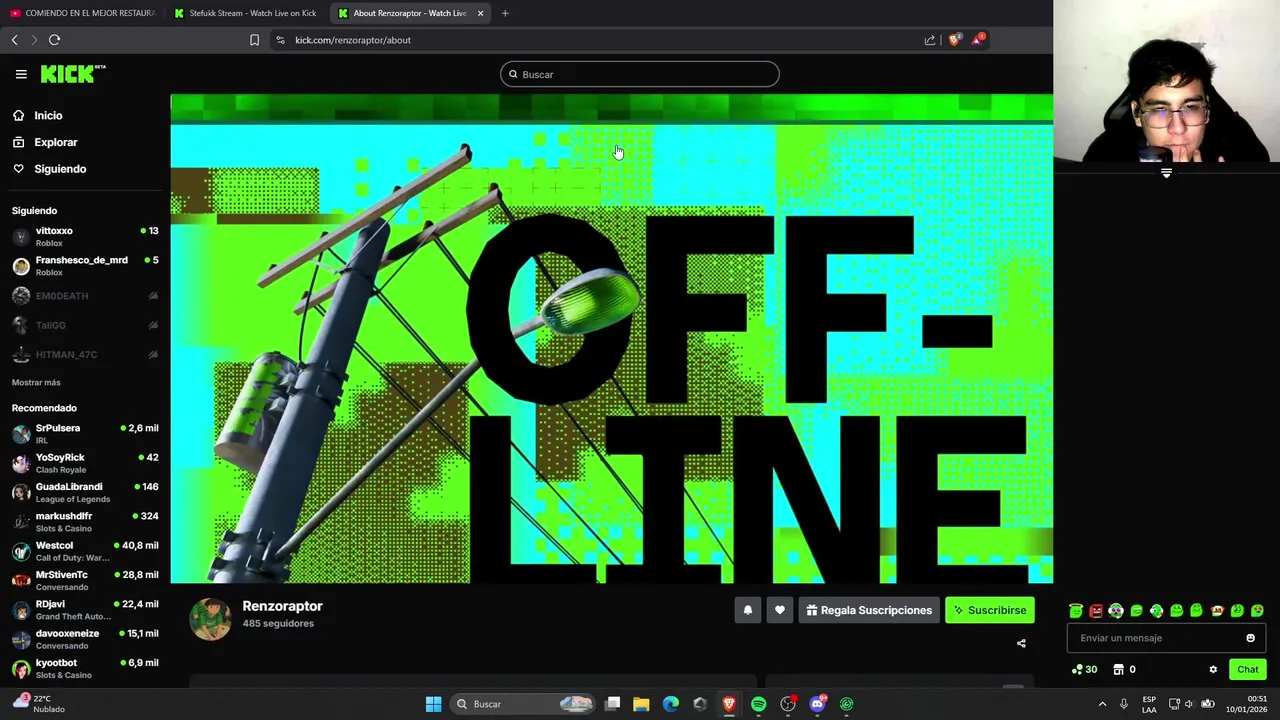Click the taskbar Buscar search box
The height and width of the screenshot is (720, 1280).
click(x=522, y=704)
